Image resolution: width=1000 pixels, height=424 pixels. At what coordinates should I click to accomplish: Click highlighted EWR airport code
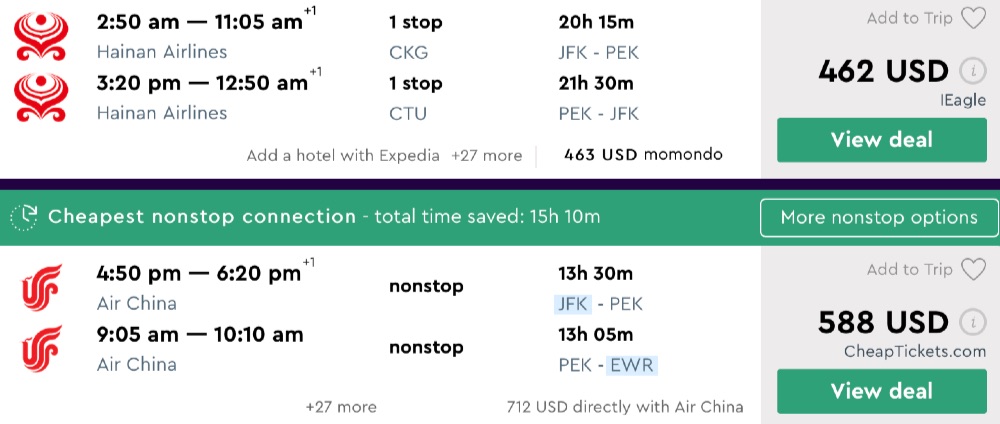click(x=633, y=365)
